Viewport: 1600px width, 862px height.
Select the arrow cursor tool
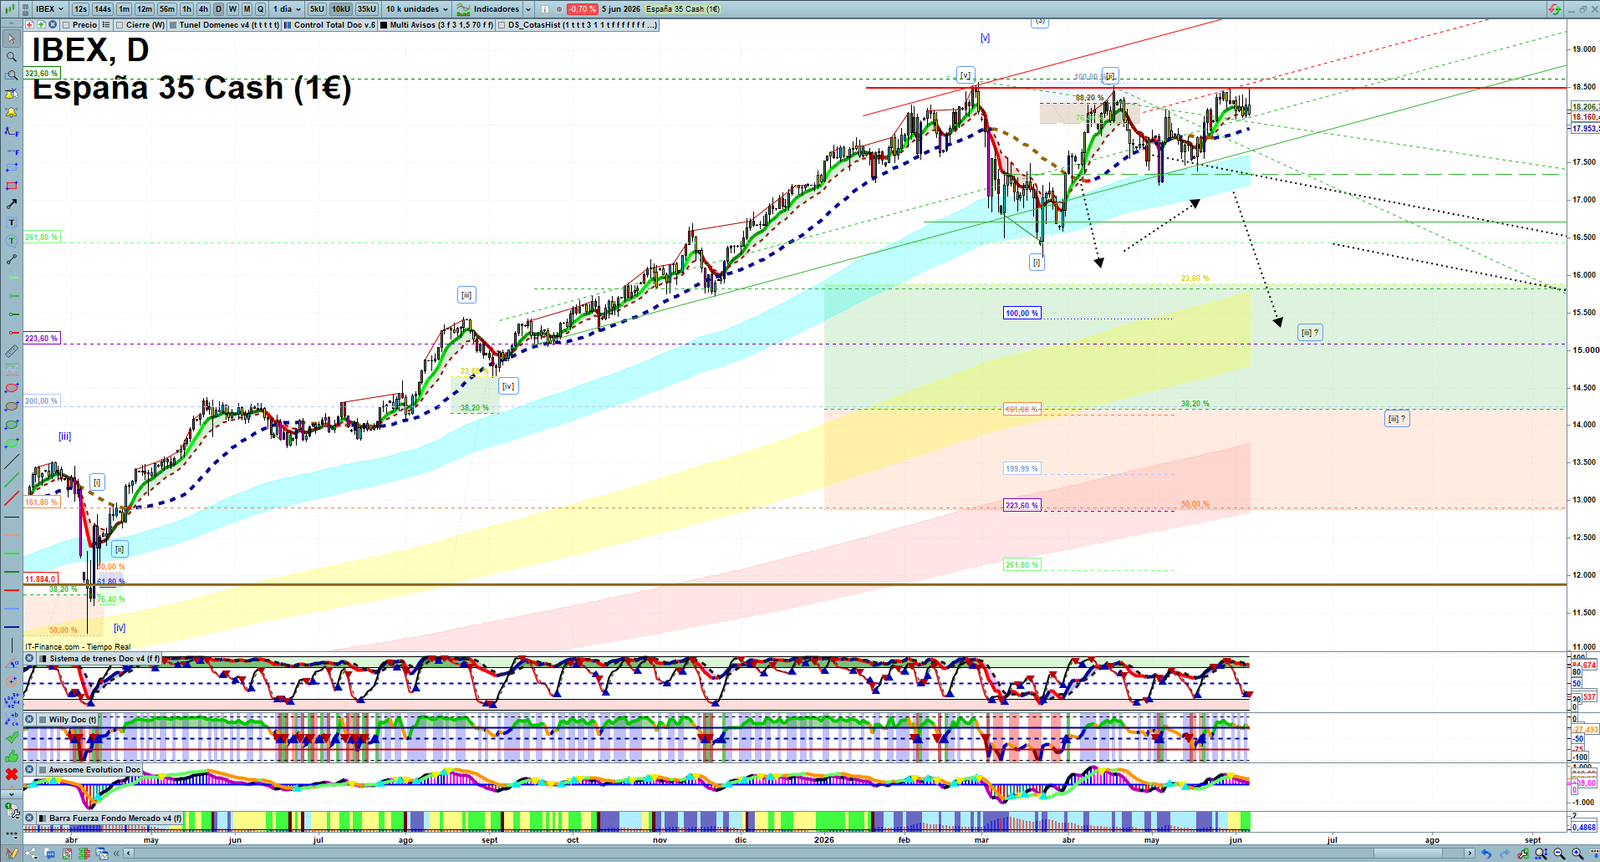[x=12, y=39]
